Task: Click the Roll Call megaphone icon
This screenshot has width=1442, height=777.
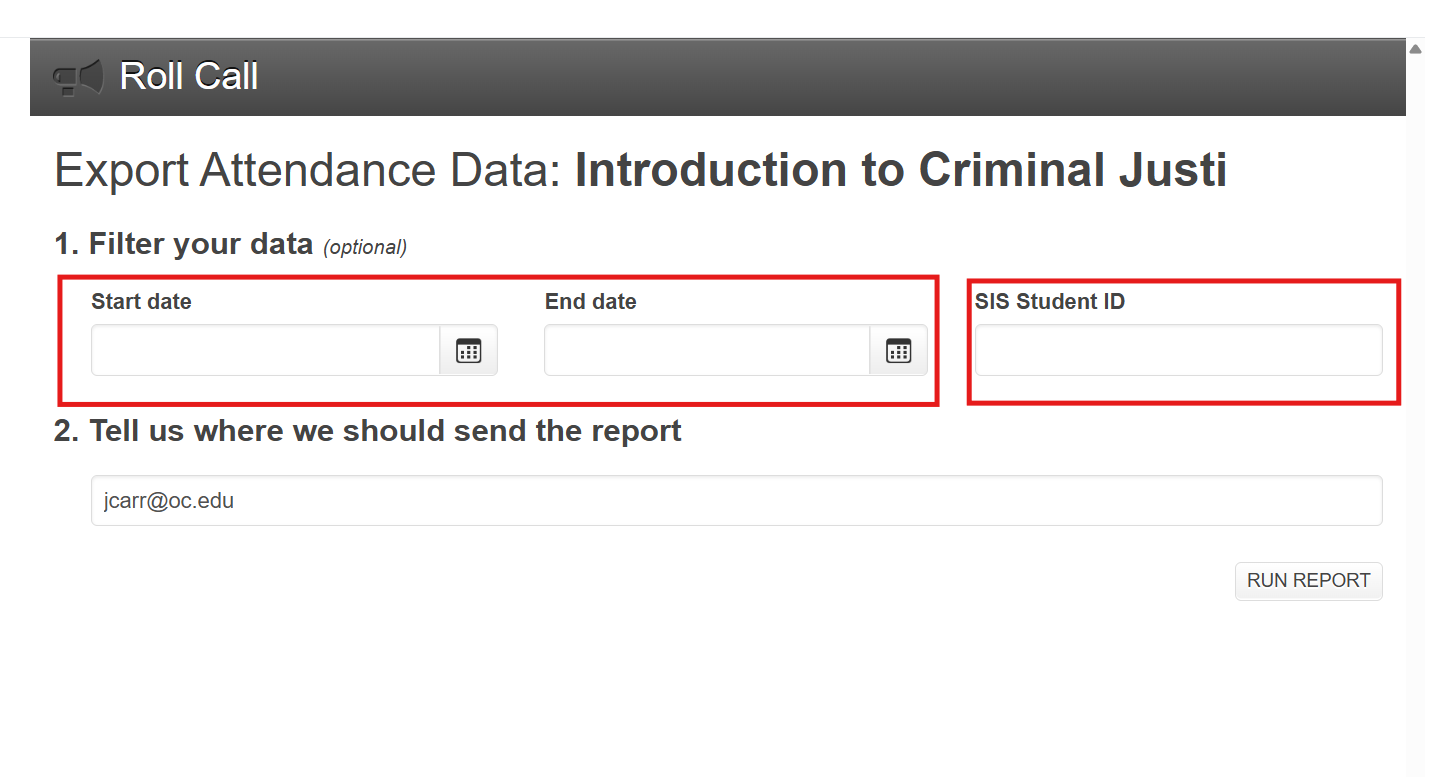Action: click(78, 77)
